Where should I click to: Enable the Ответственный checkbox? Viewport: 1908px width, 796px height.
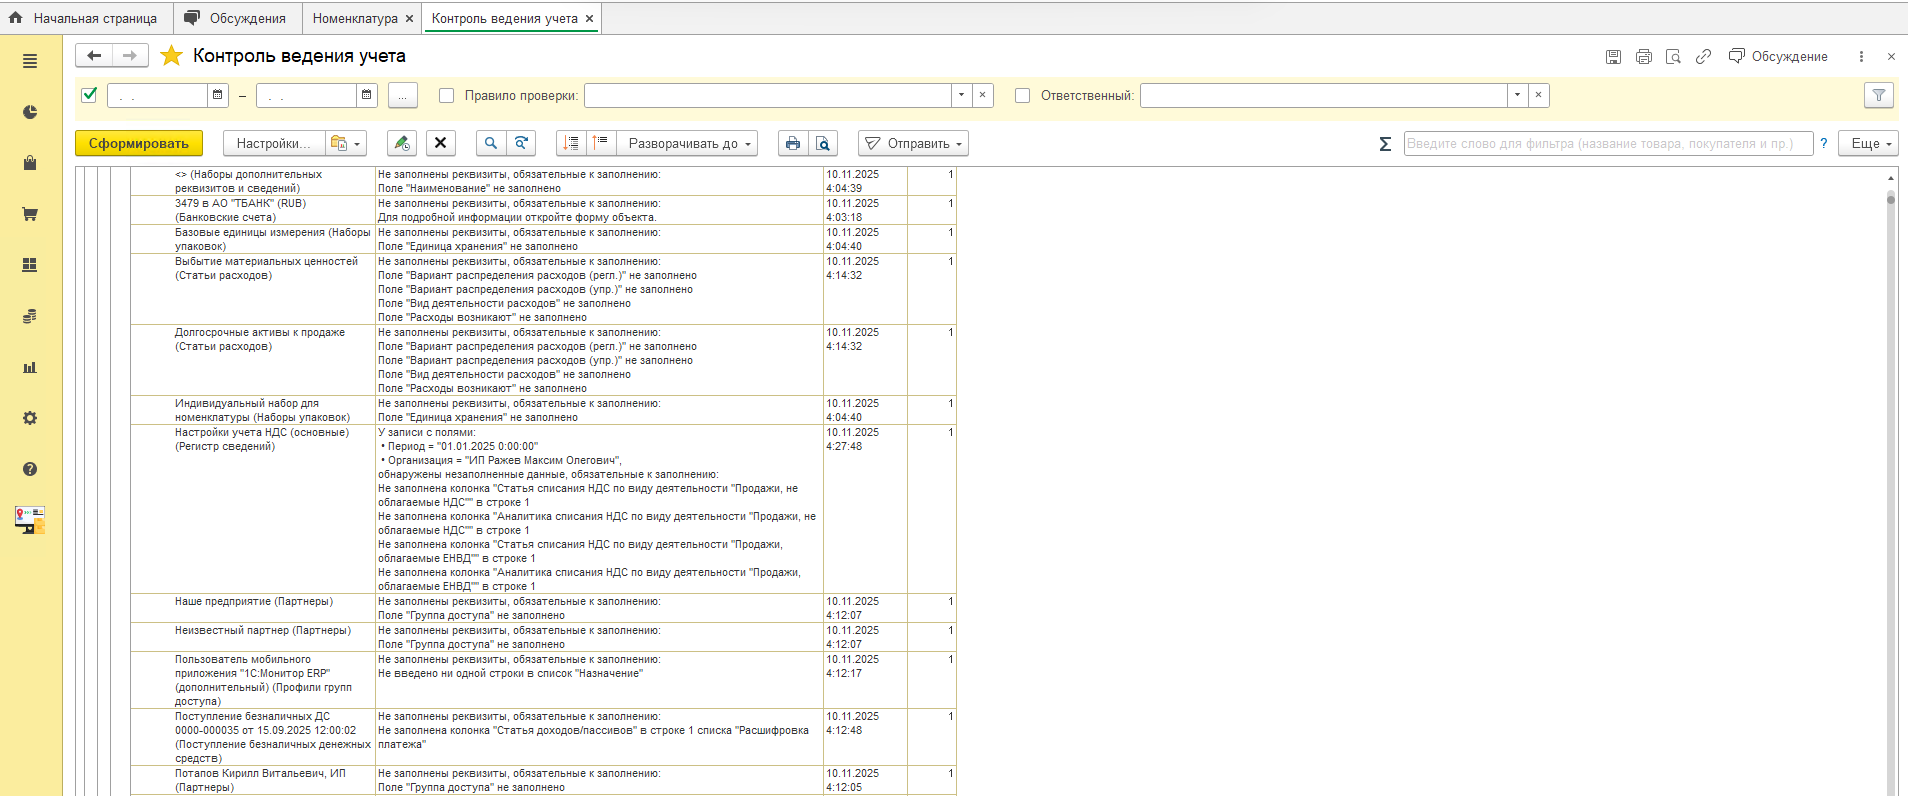[x=1022, y=96]
